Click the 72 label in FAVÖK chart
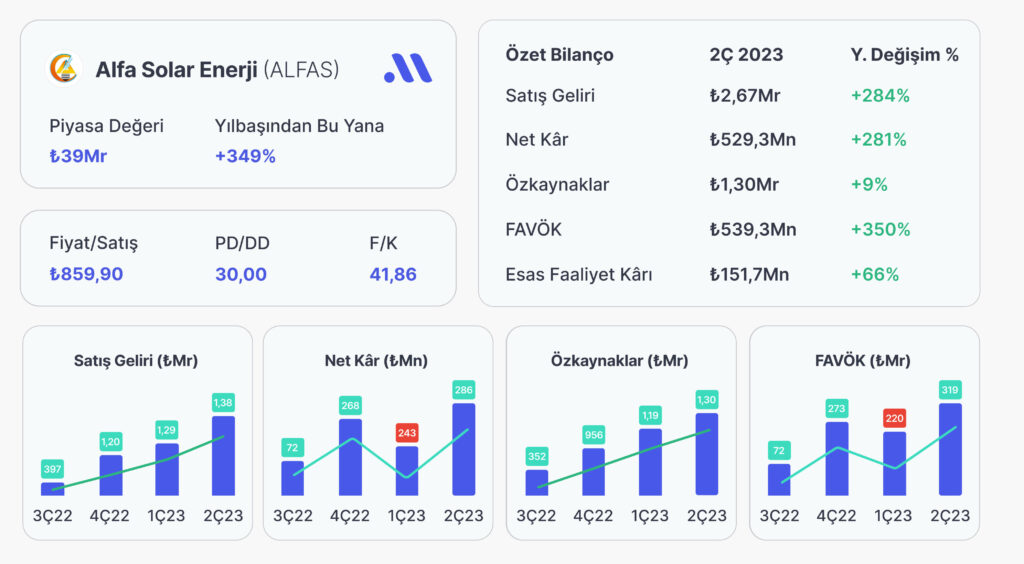 point(779,450)
